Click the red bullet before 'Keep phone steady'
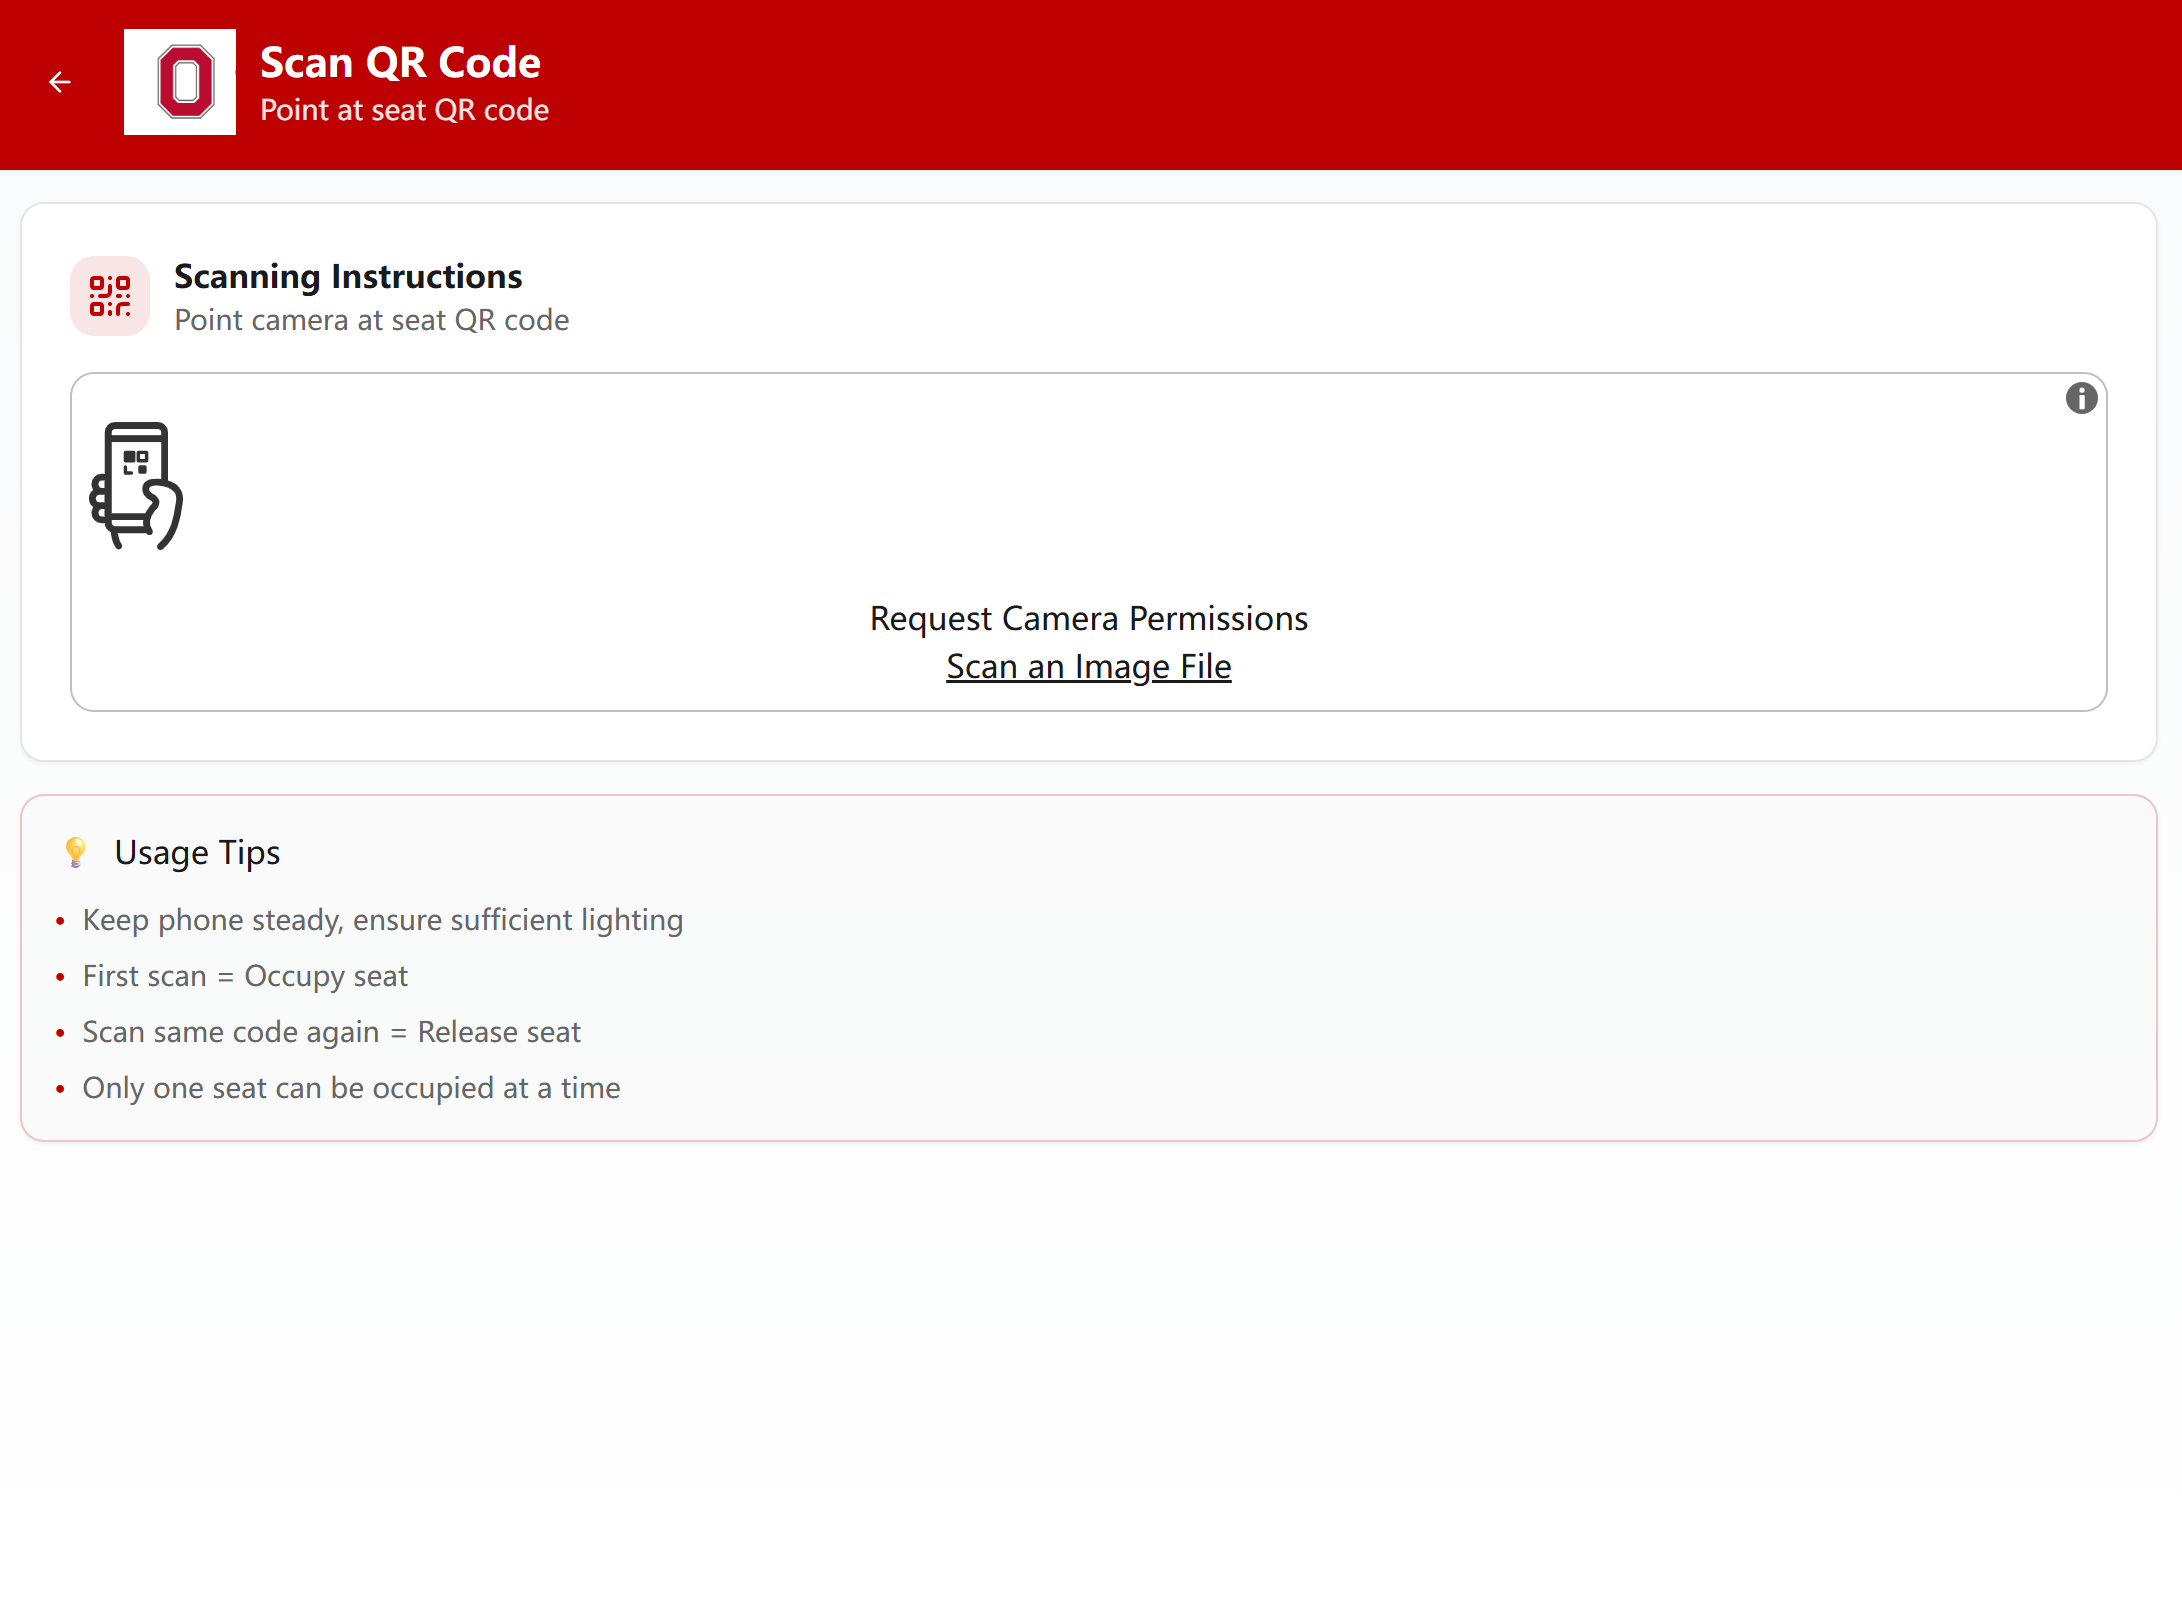Viewport: 2182px width, 1618px height. (x=60, y=921)
